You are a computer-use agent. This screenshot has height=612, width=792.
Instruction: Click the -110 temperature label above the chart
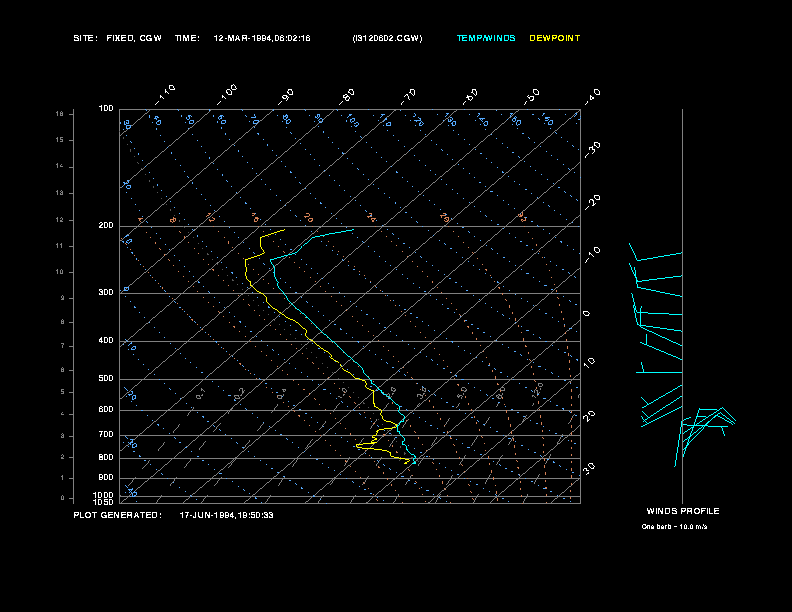[x=165, y=95]
